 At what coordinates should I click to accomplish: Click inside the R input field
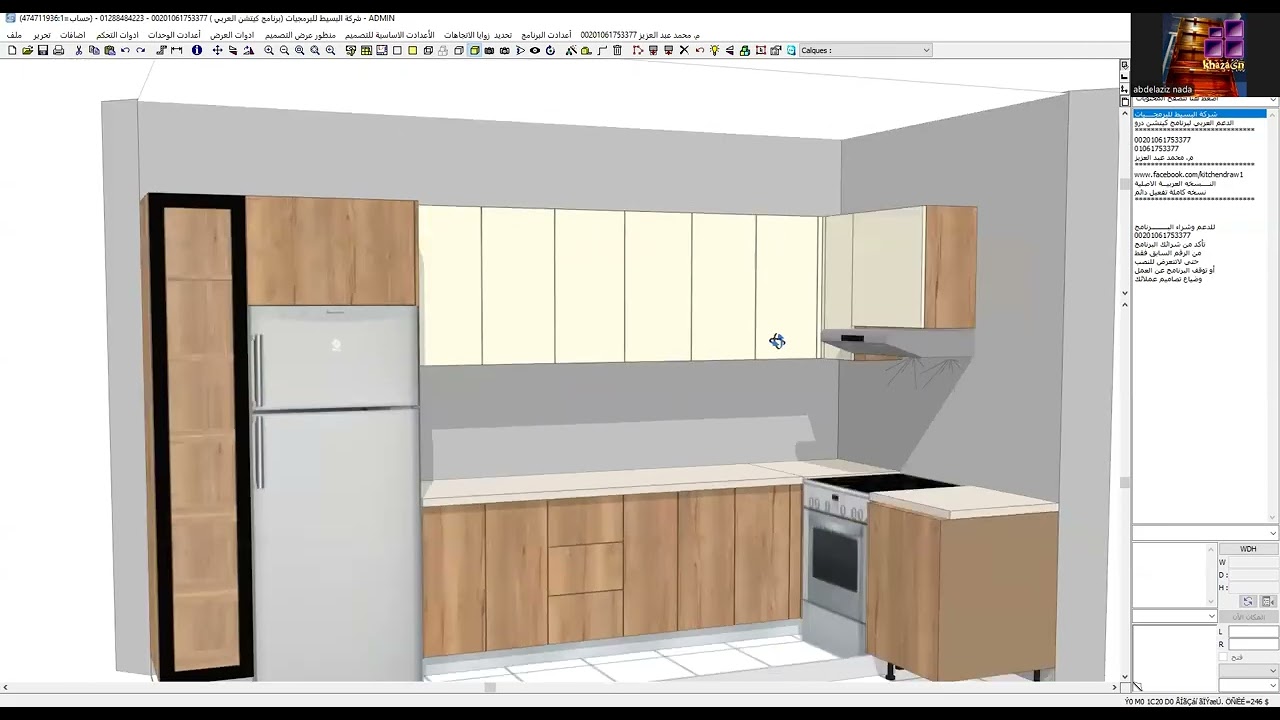click(x=1253, y=644)
